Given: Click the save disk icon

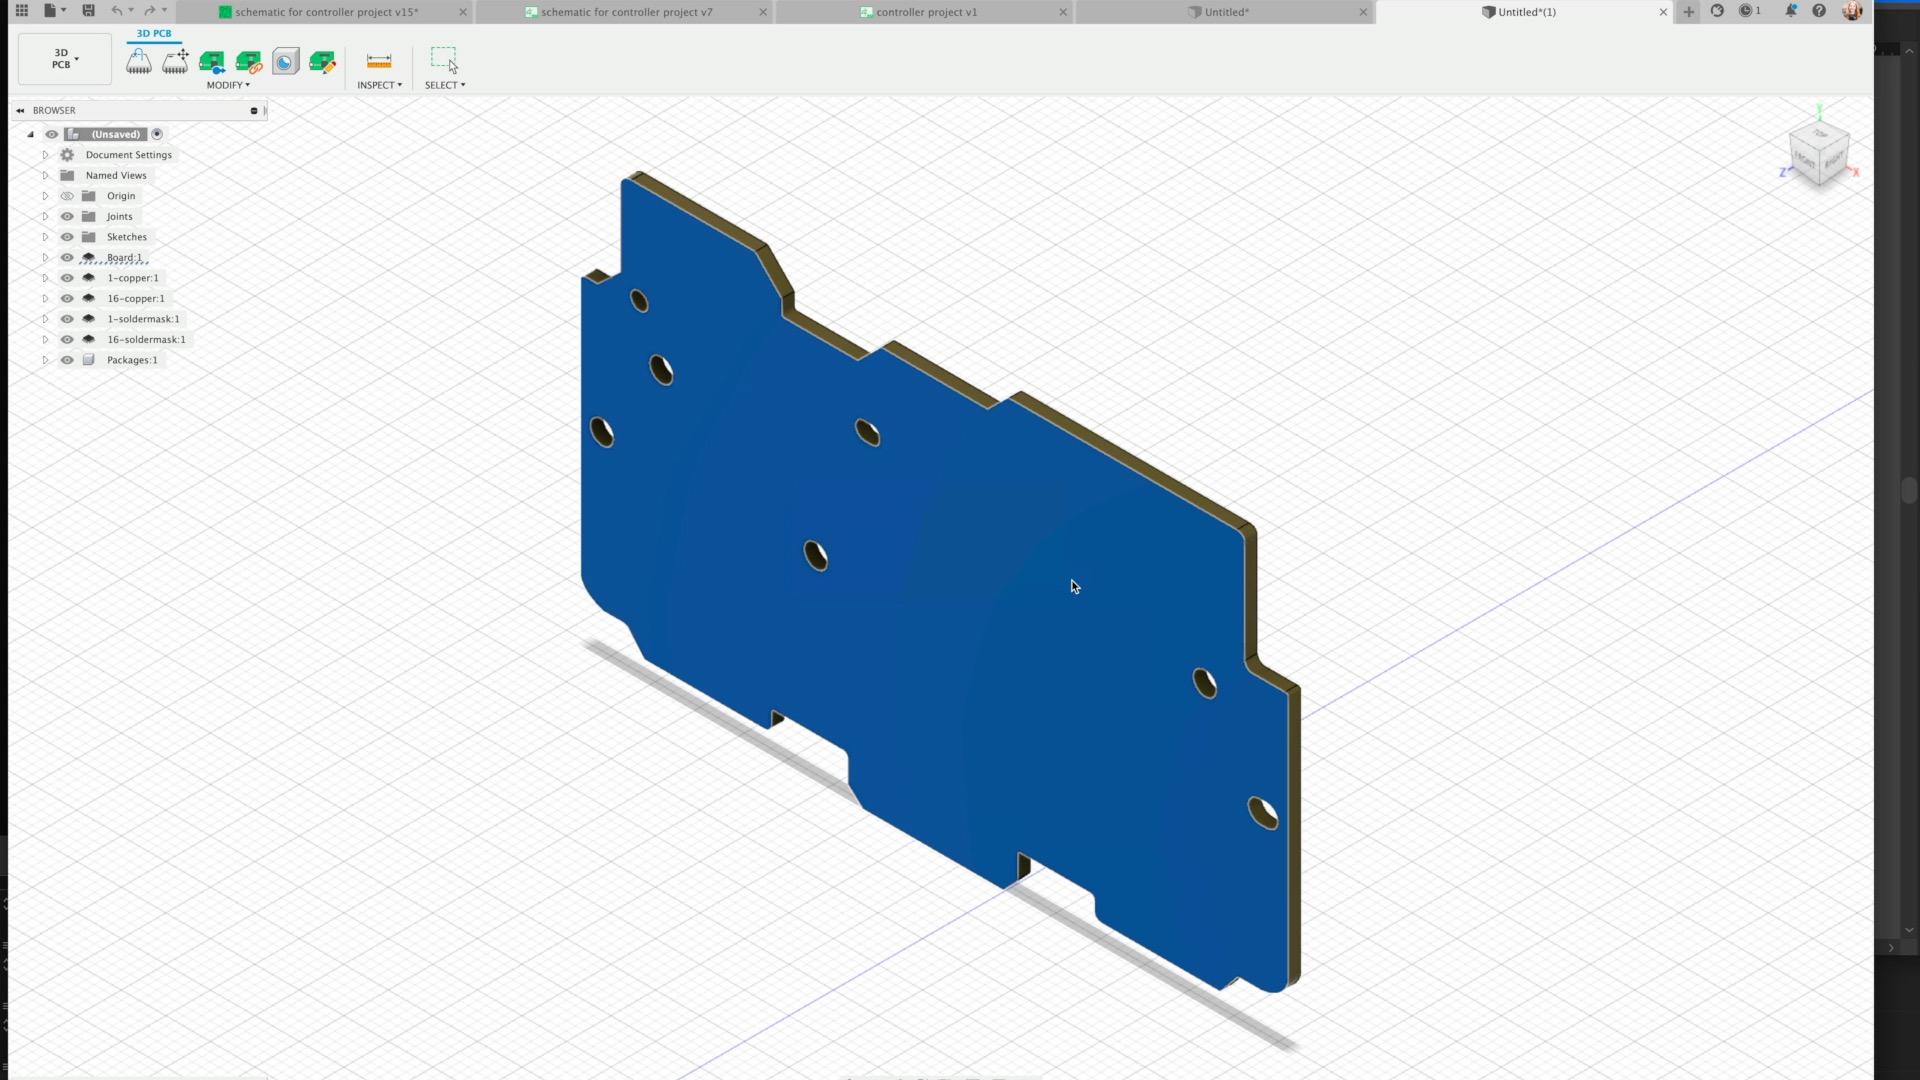Looking at the screenshot, I should click(88, 11).
